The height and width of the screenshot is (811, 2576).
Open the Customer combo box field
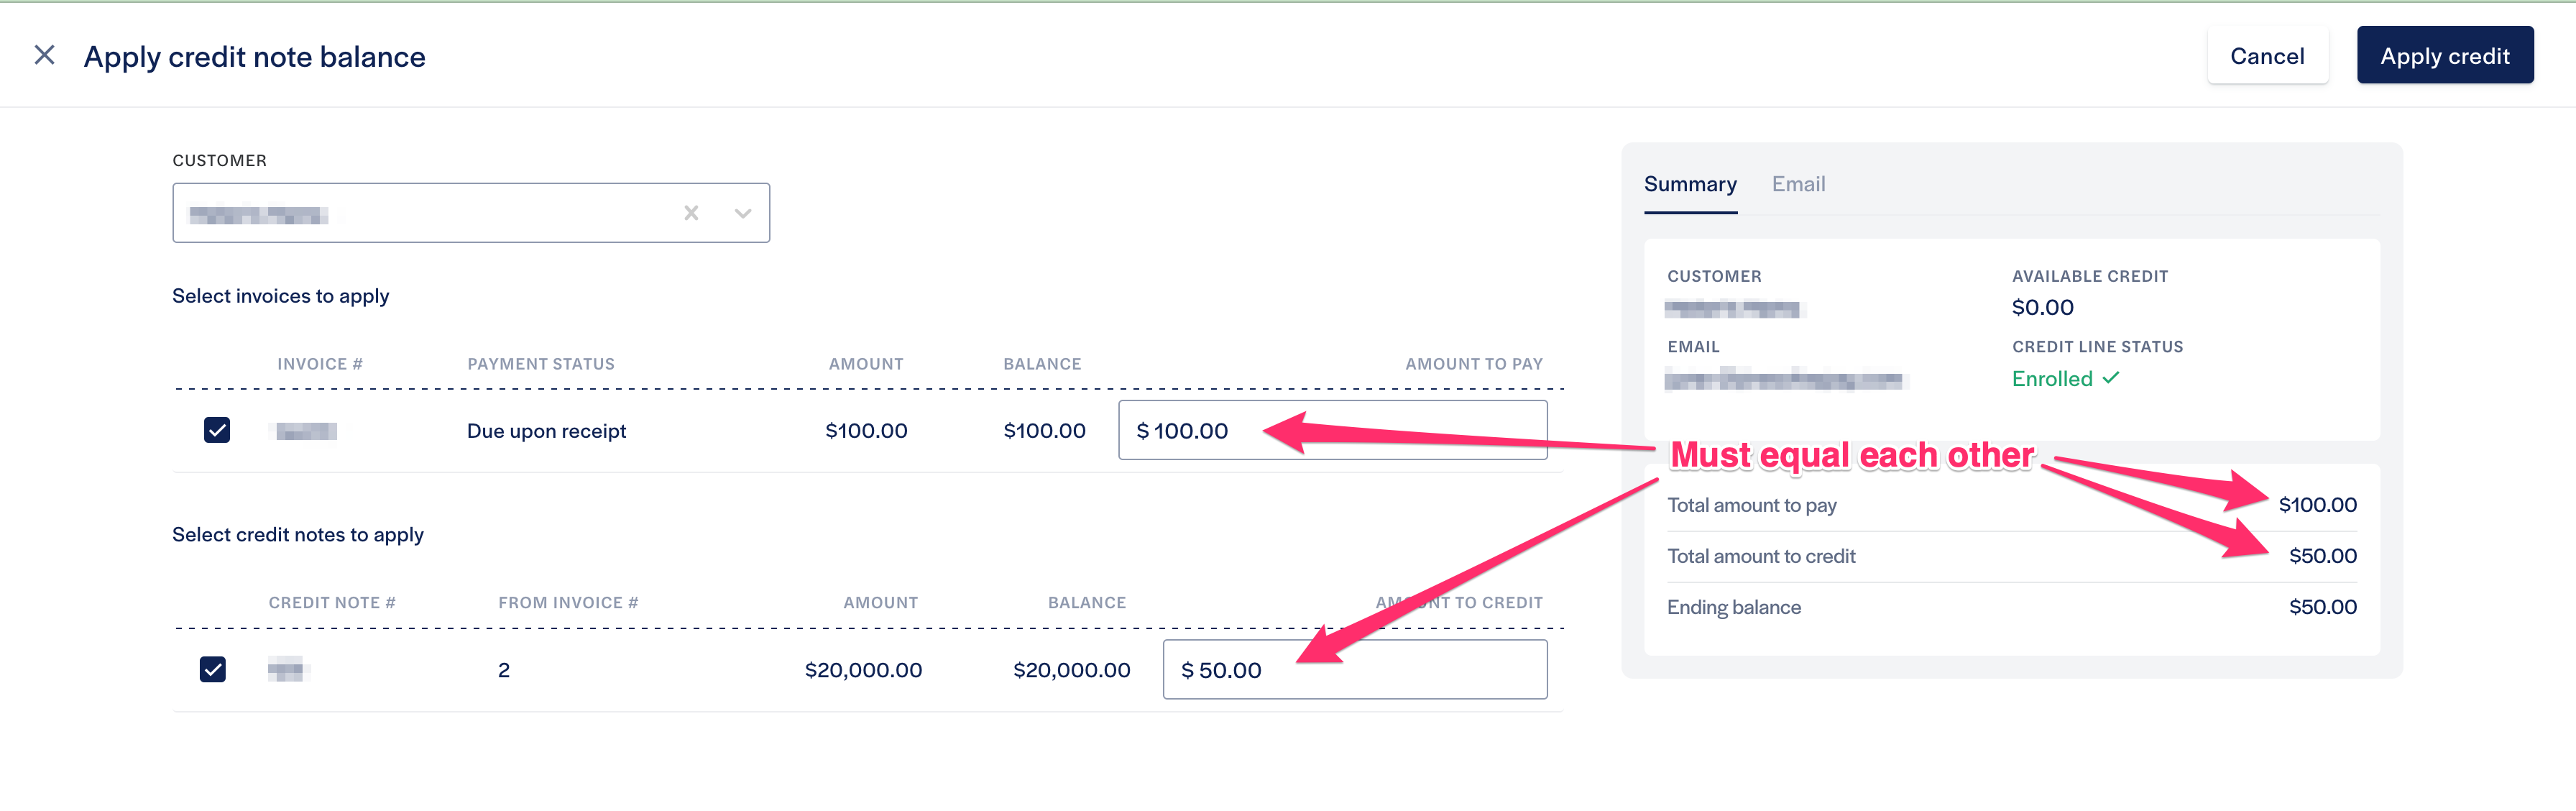click(x=471, y=213)
